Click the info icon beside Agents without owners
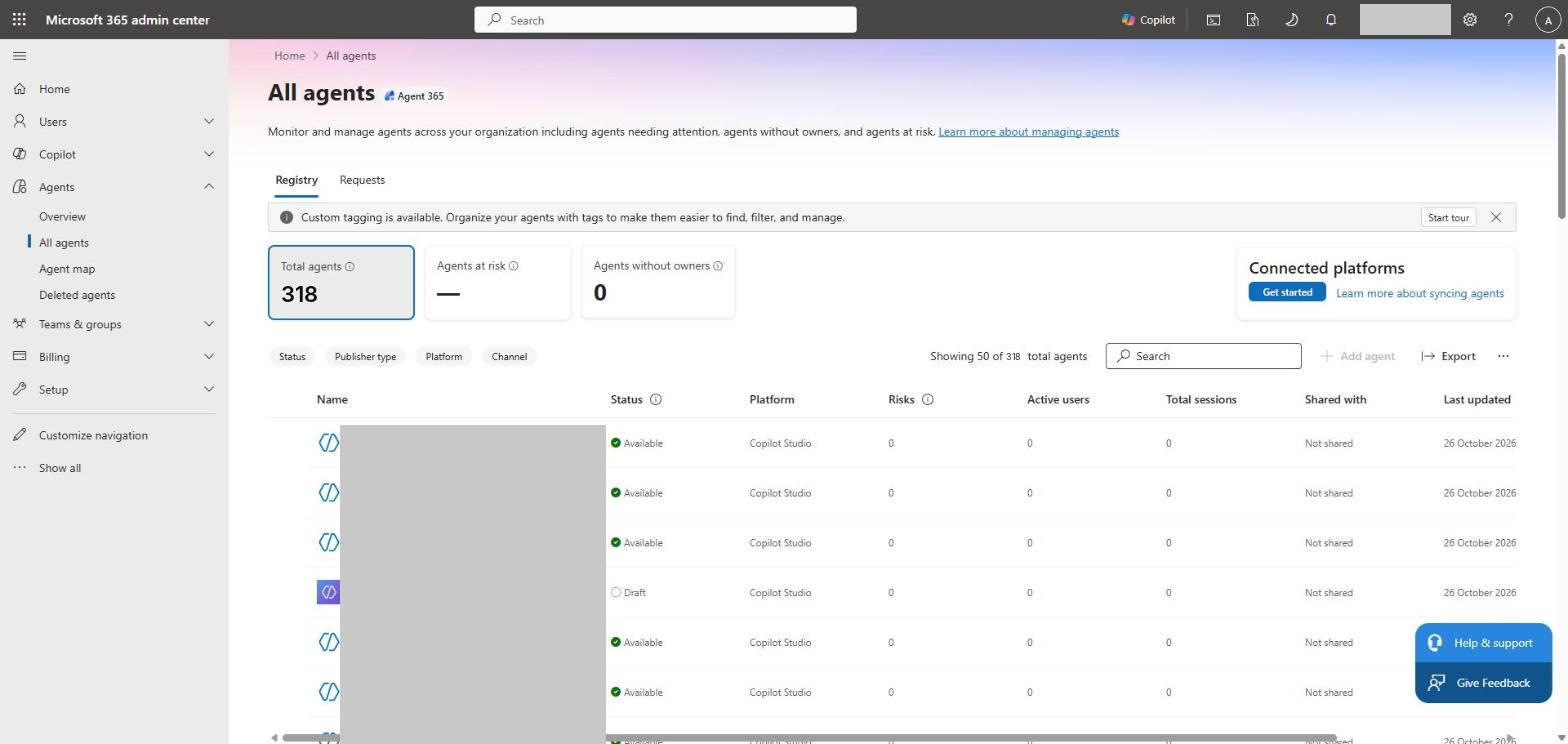1568x744 pixels. point(717,266)
